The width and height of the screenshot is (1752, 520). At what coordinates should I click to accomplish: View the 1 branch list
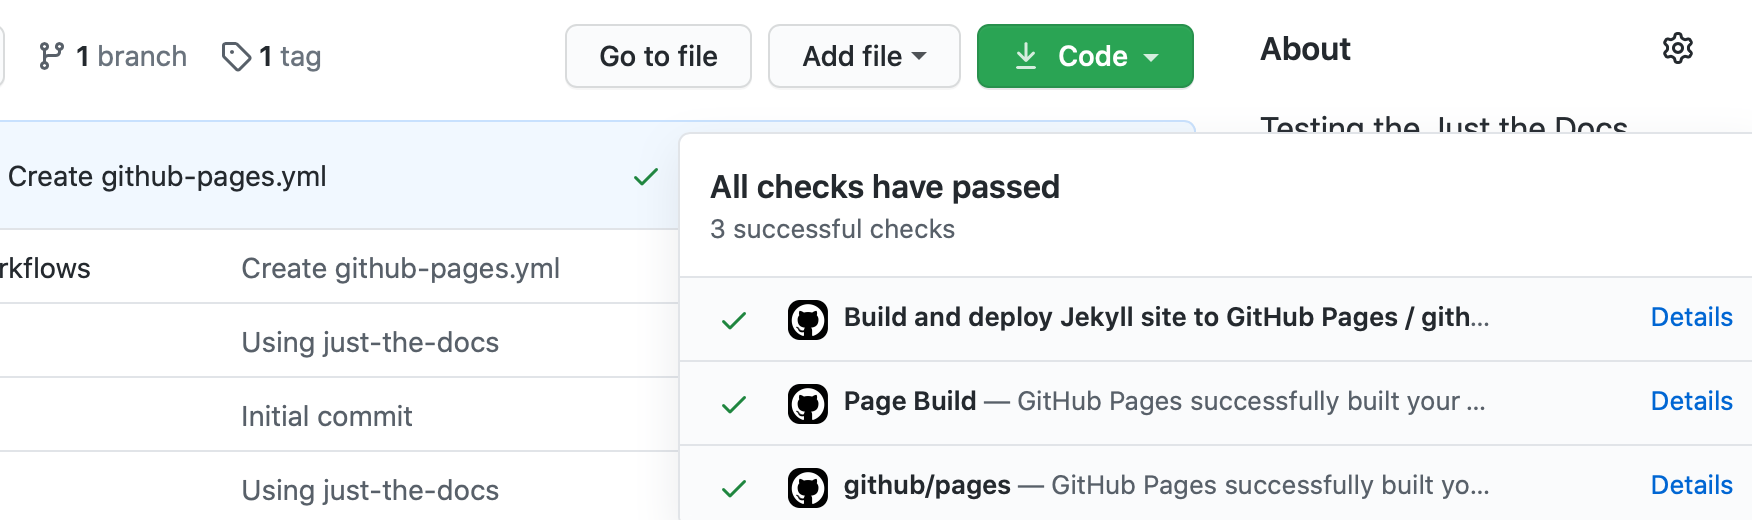tap(131, 56)
